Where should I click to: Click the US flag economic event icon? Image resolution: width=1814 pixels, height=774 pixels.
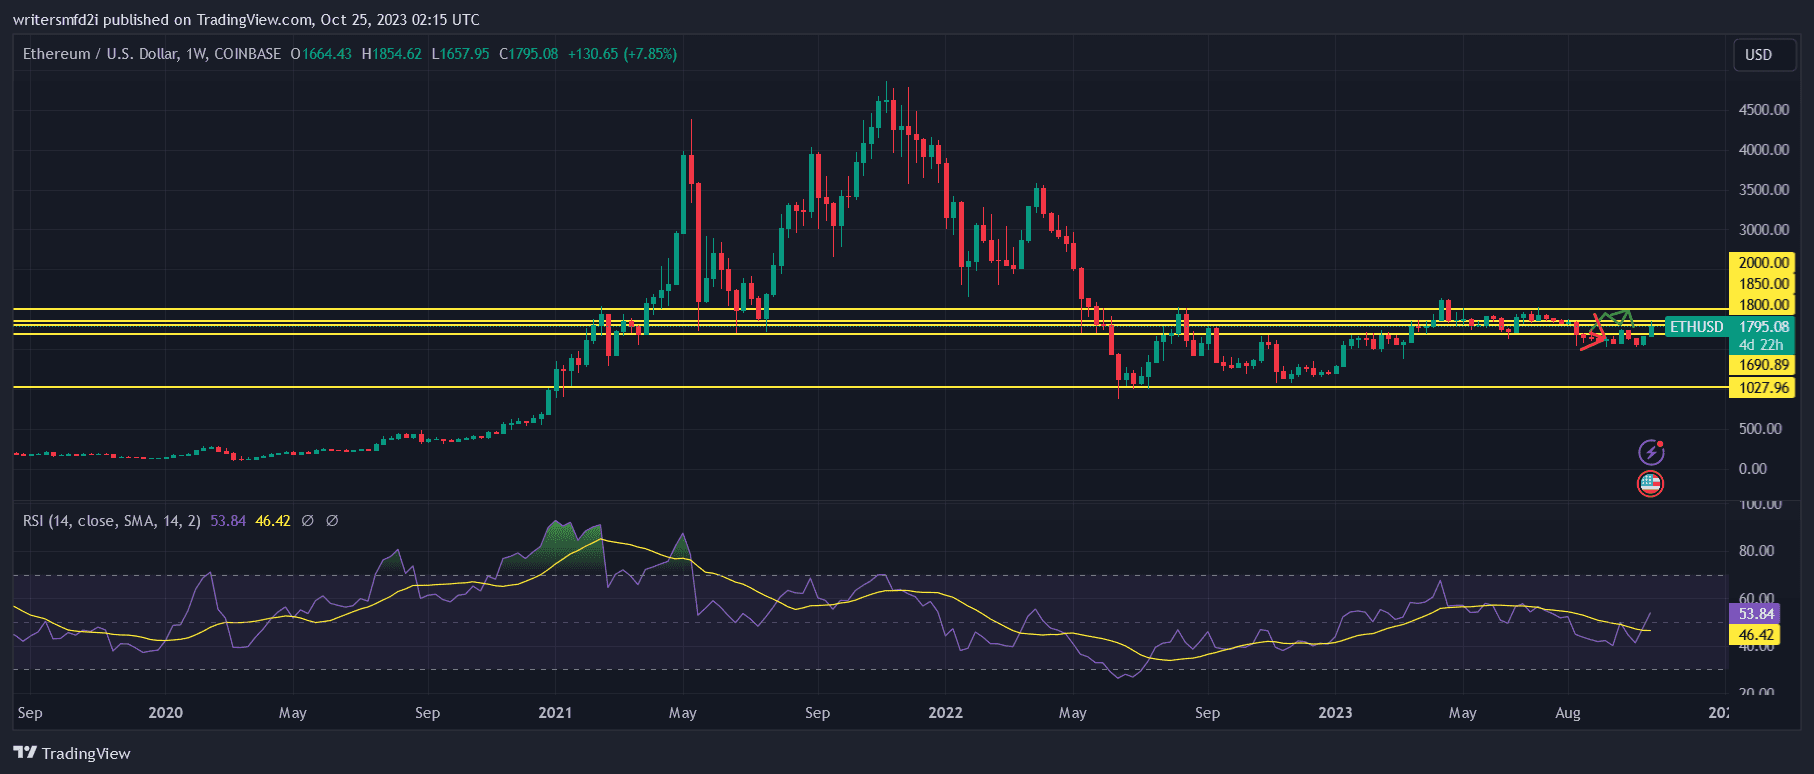click(1650, 484)
